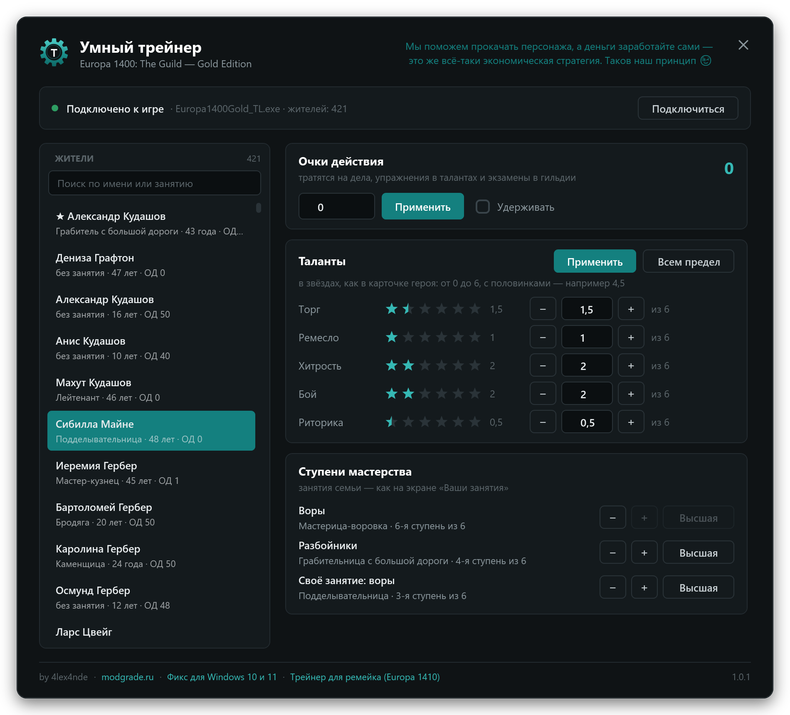
Task: Apply the action points value
Action: tap(422, 207)
